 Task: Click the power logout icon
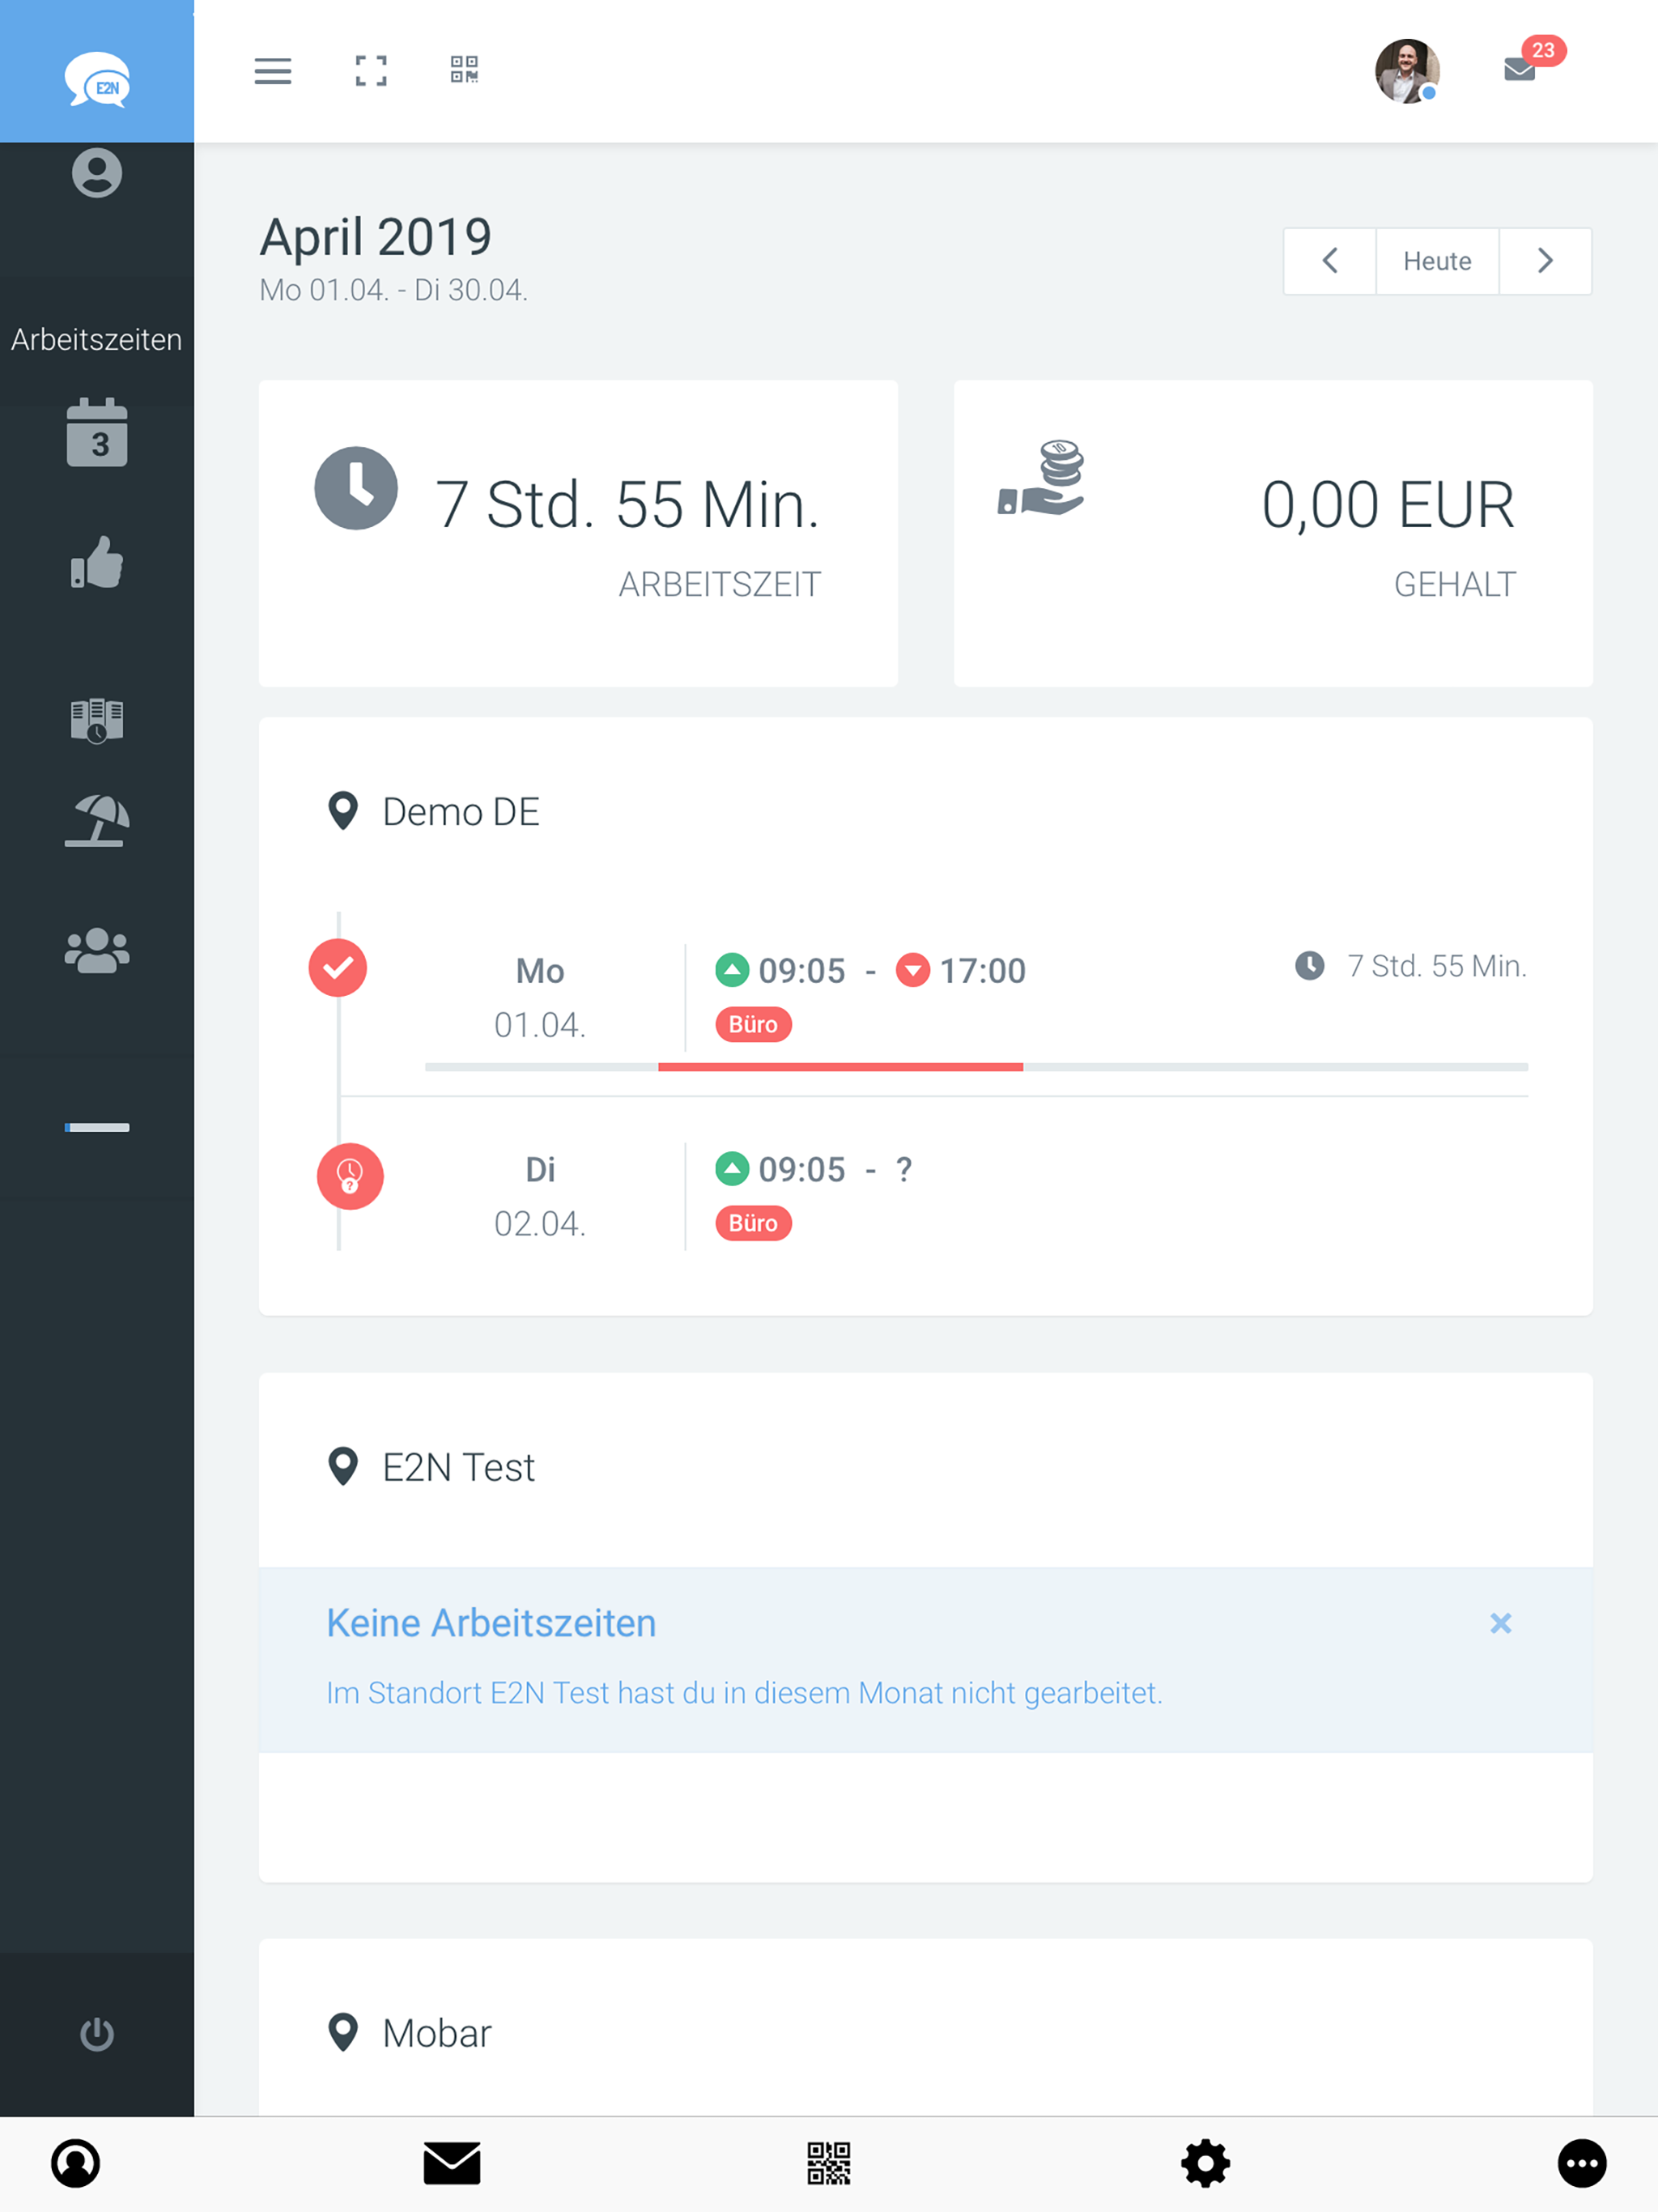(x=97, y=2033)
